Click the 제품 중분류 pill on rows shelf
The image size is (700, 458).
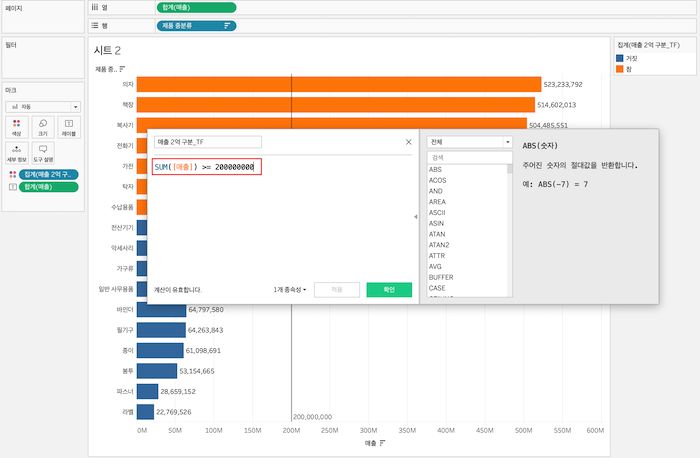(x=196, y=26)
